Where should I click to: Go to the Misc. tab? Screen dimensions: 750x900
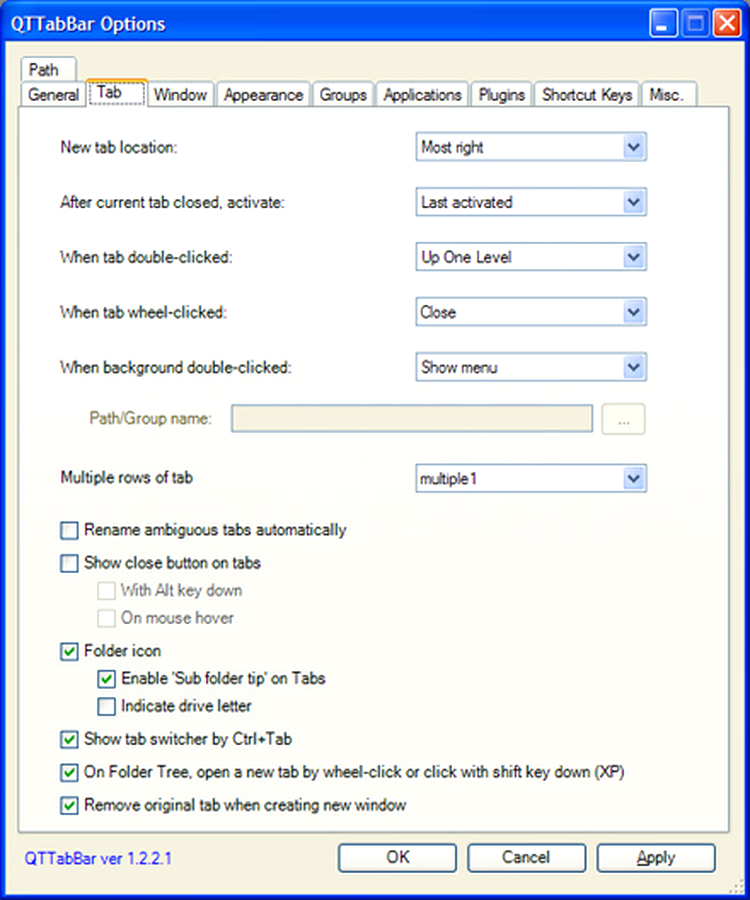point(669,95)
